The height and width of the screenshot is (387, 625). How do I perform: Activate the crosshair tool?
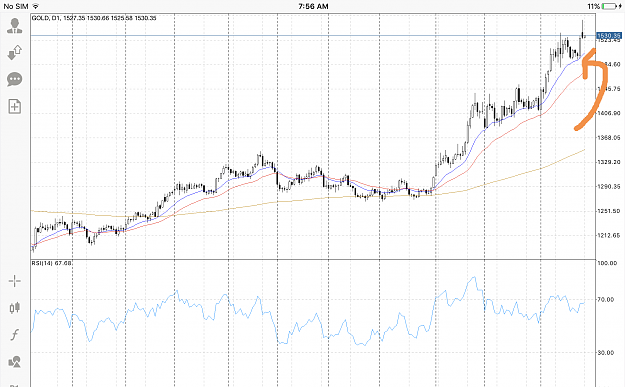(15, 281)
